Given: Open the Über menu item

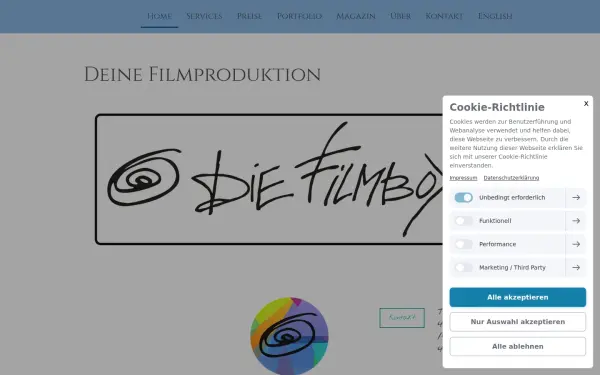Looking at the screenshot, I should point(400,16).
